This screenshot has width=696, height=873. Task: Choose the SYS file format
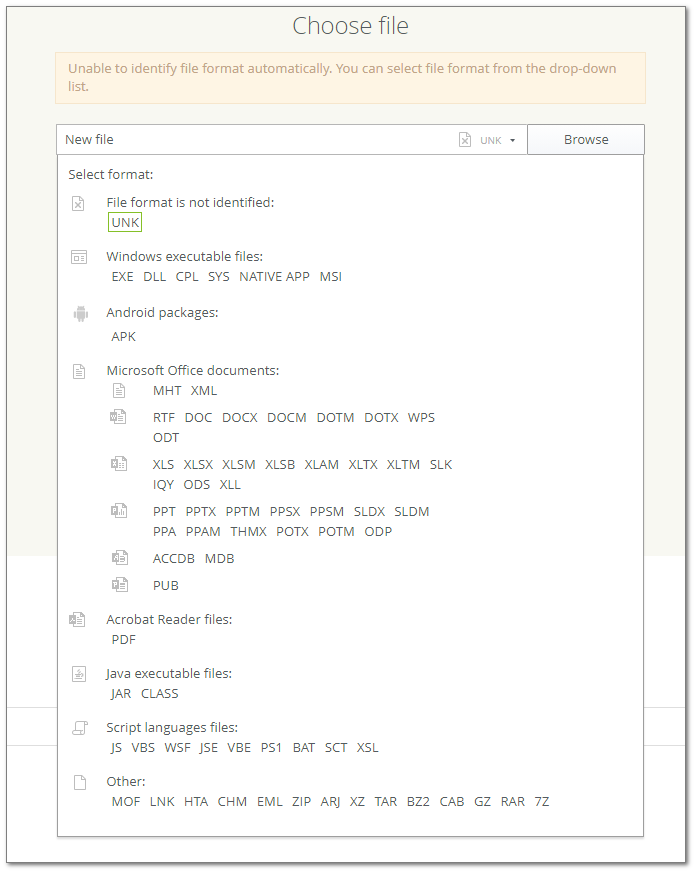click(x=219, y=277)
